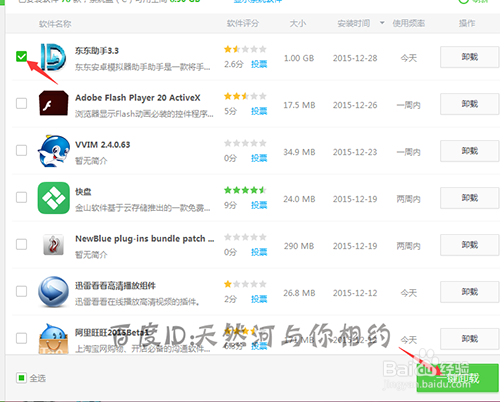Click the 快盘 green star rating
Screen dimensions: 500x402
tap(245, 190)
